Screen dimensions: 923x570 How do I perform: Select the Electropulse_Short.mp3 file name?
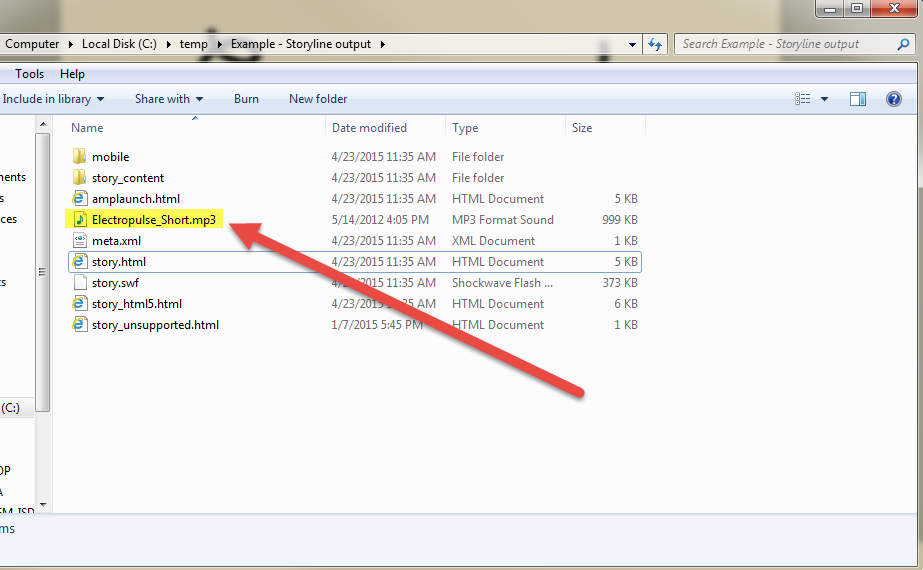(x=154, y=220)
